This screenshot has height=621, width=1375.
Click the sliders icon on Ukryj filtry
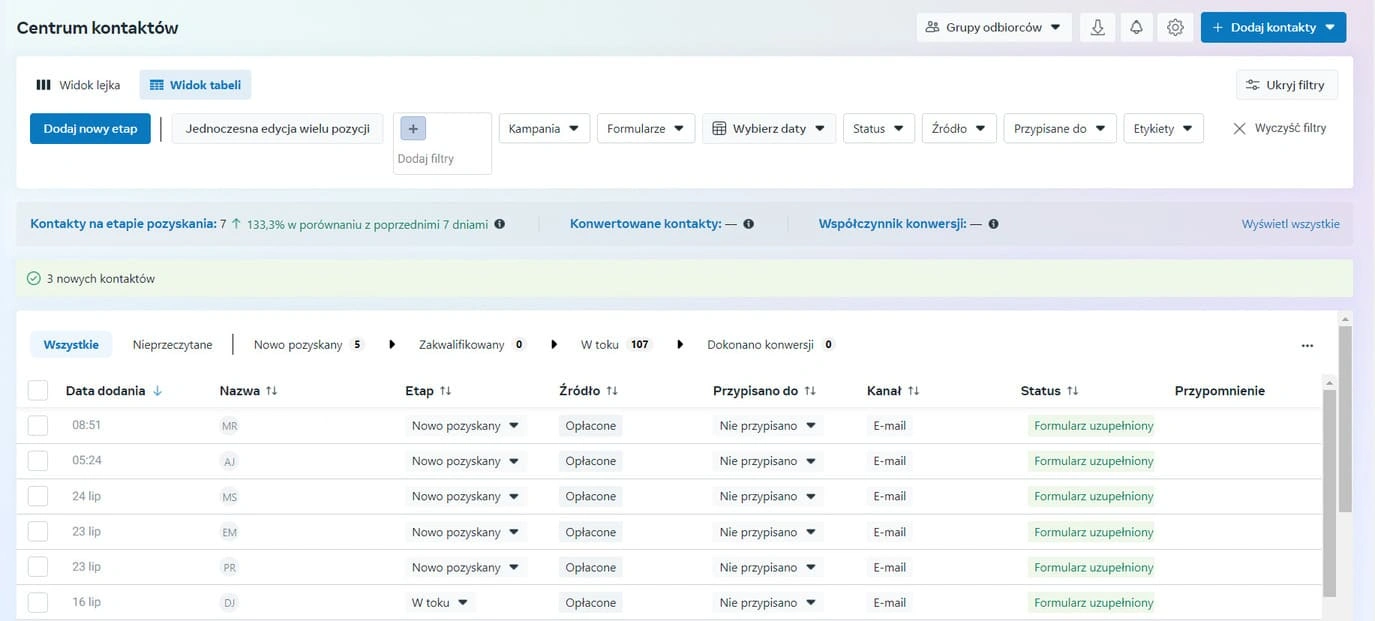click(x=1252, y=85)
